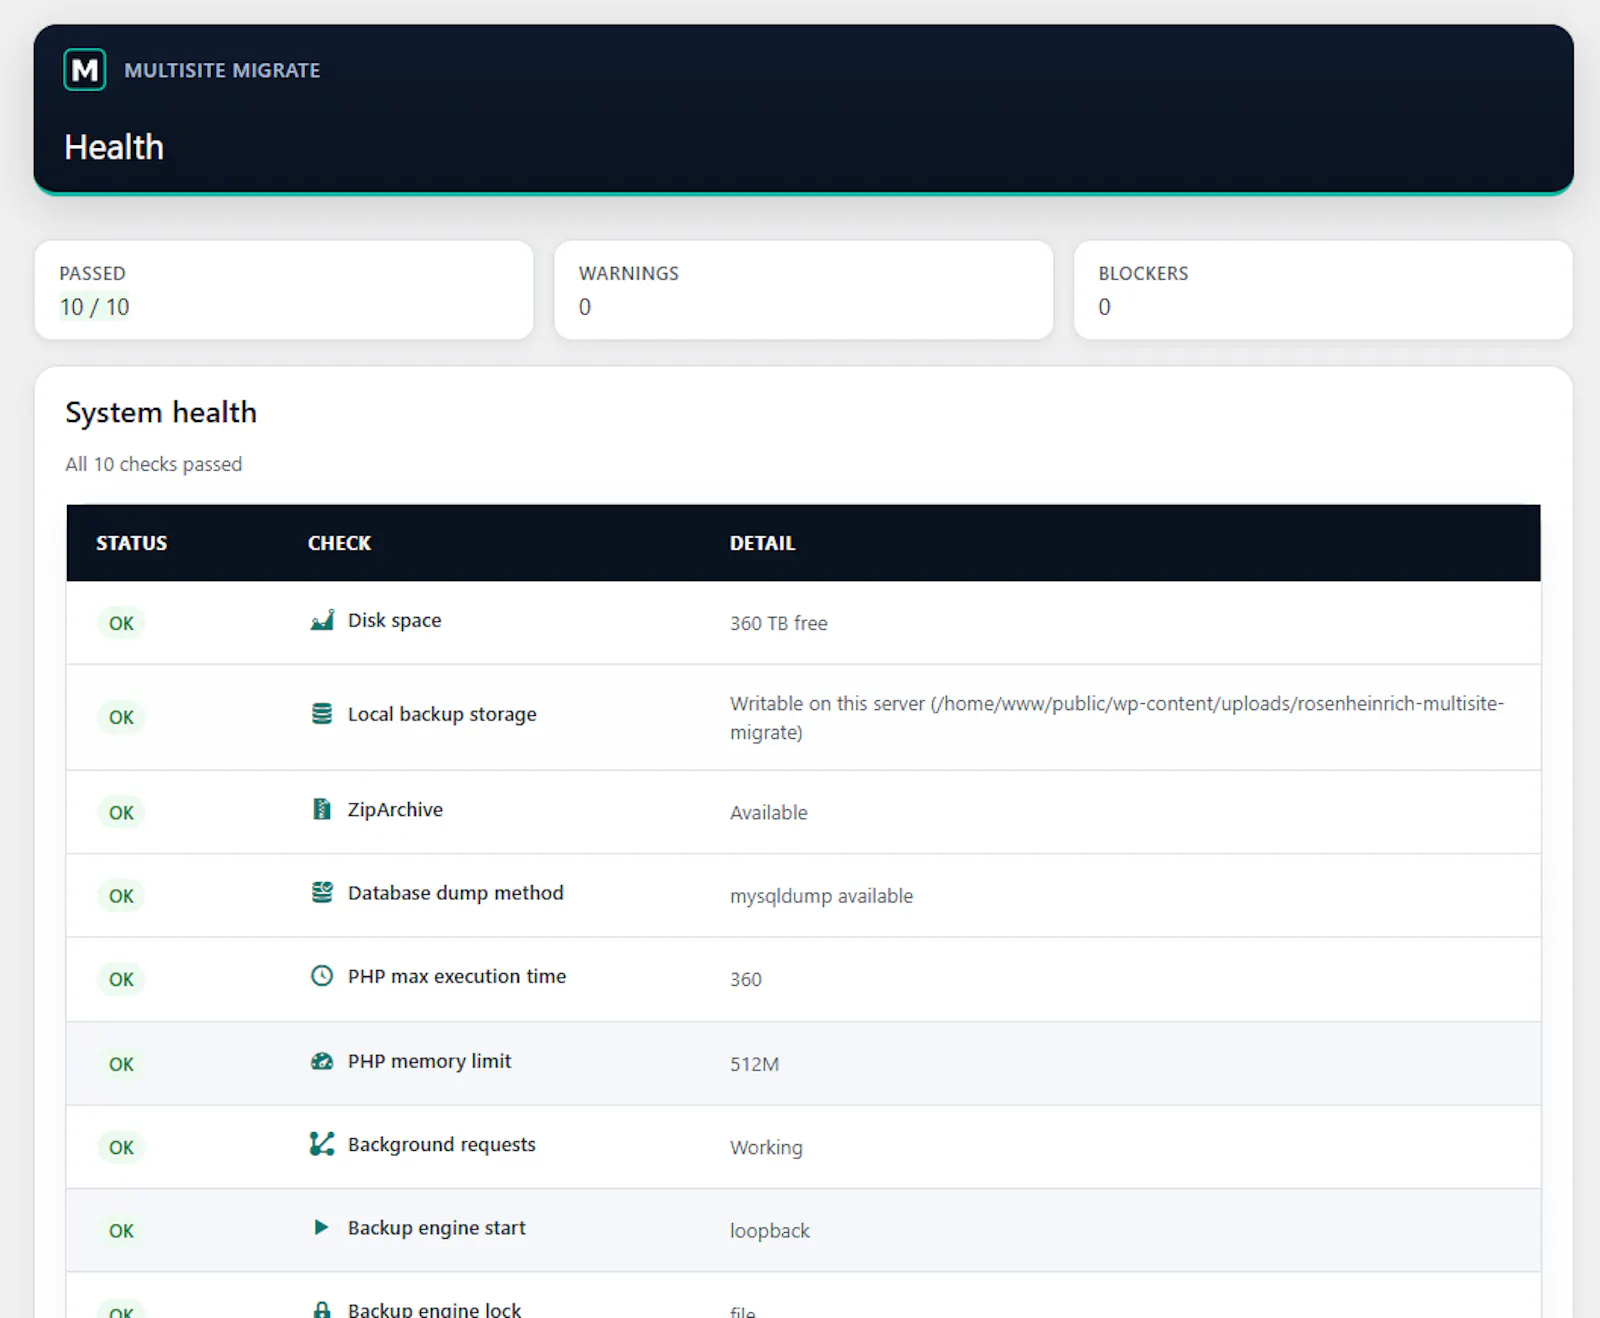Viewport: 1600px width, 1318px height.
Task: Click the '360 TB free' detail
Action: 779,623
